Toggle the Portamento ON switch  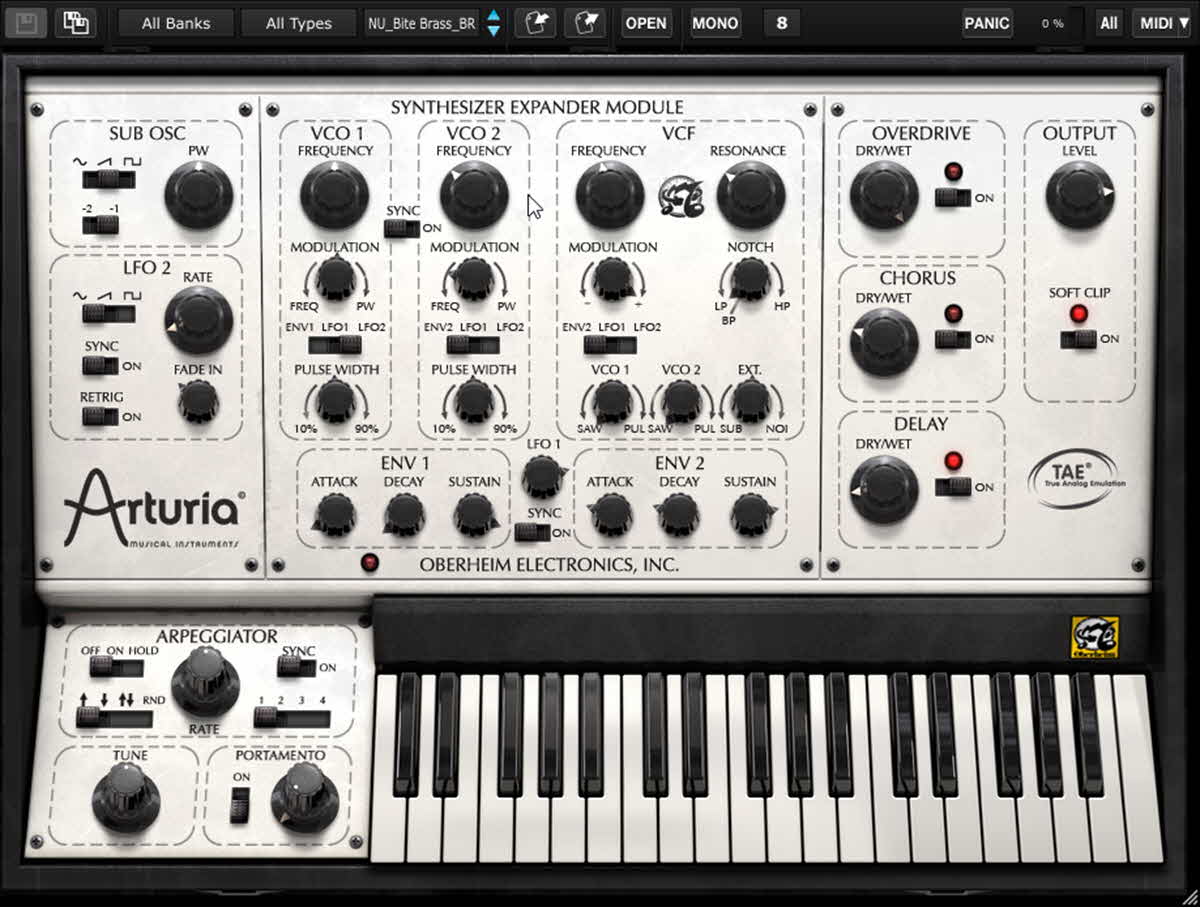point(240,805)
